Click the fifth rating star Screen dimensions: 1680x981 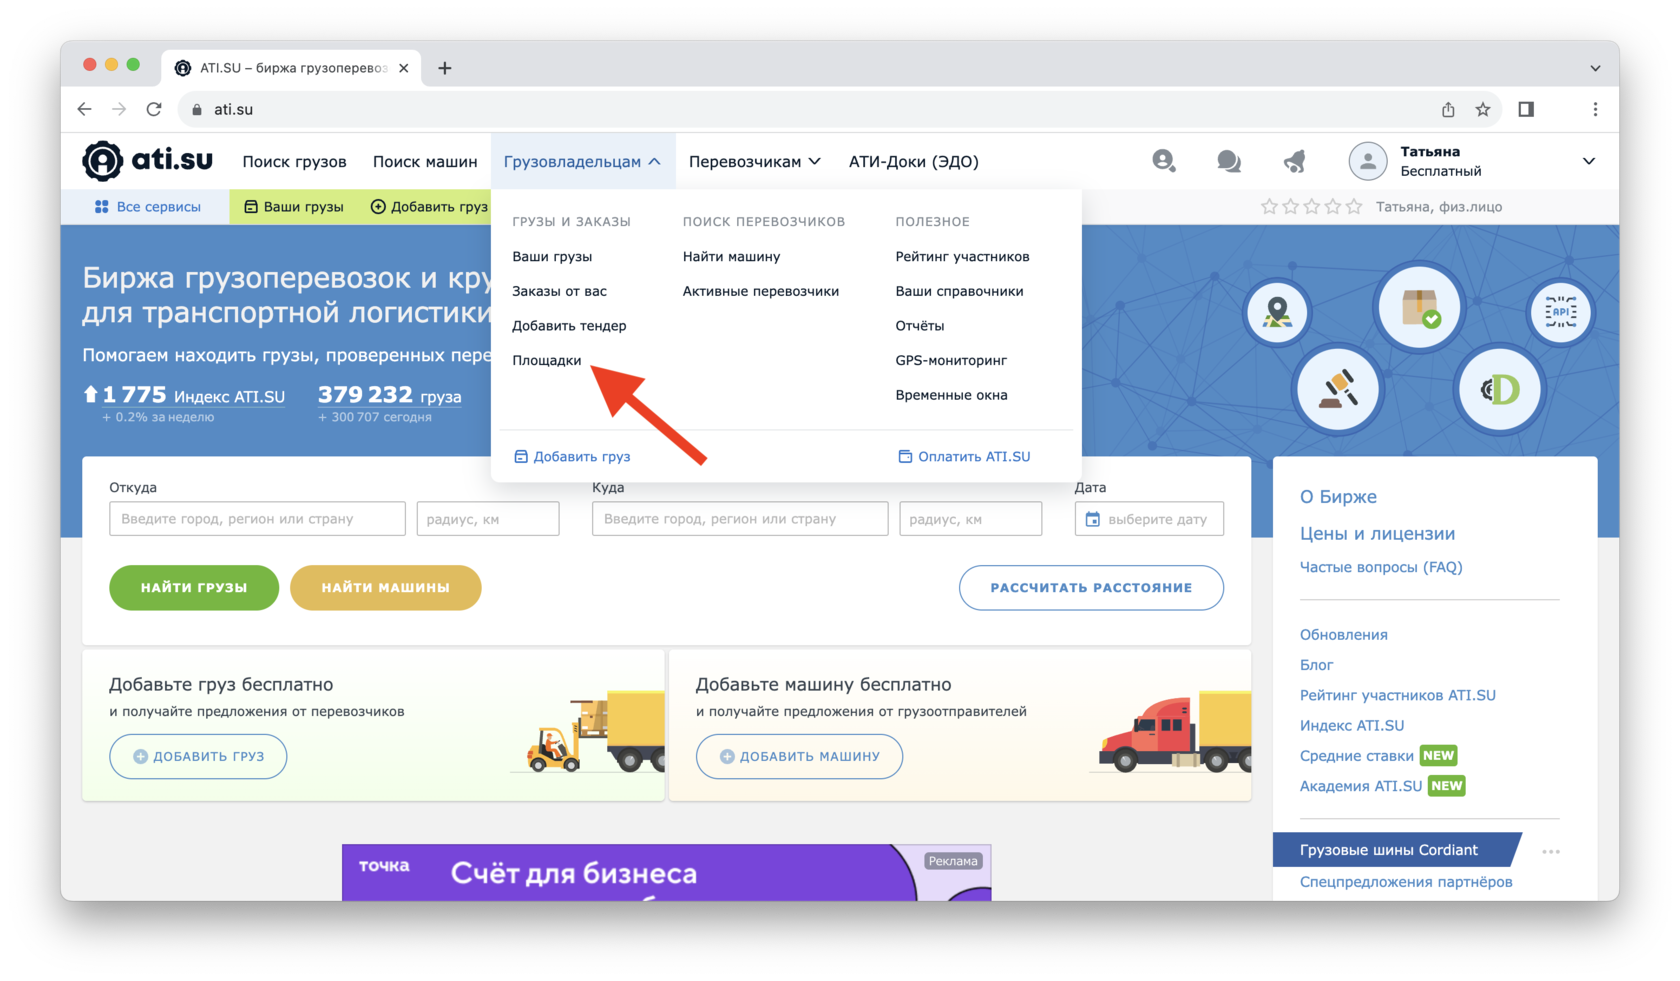[1354, 207]
